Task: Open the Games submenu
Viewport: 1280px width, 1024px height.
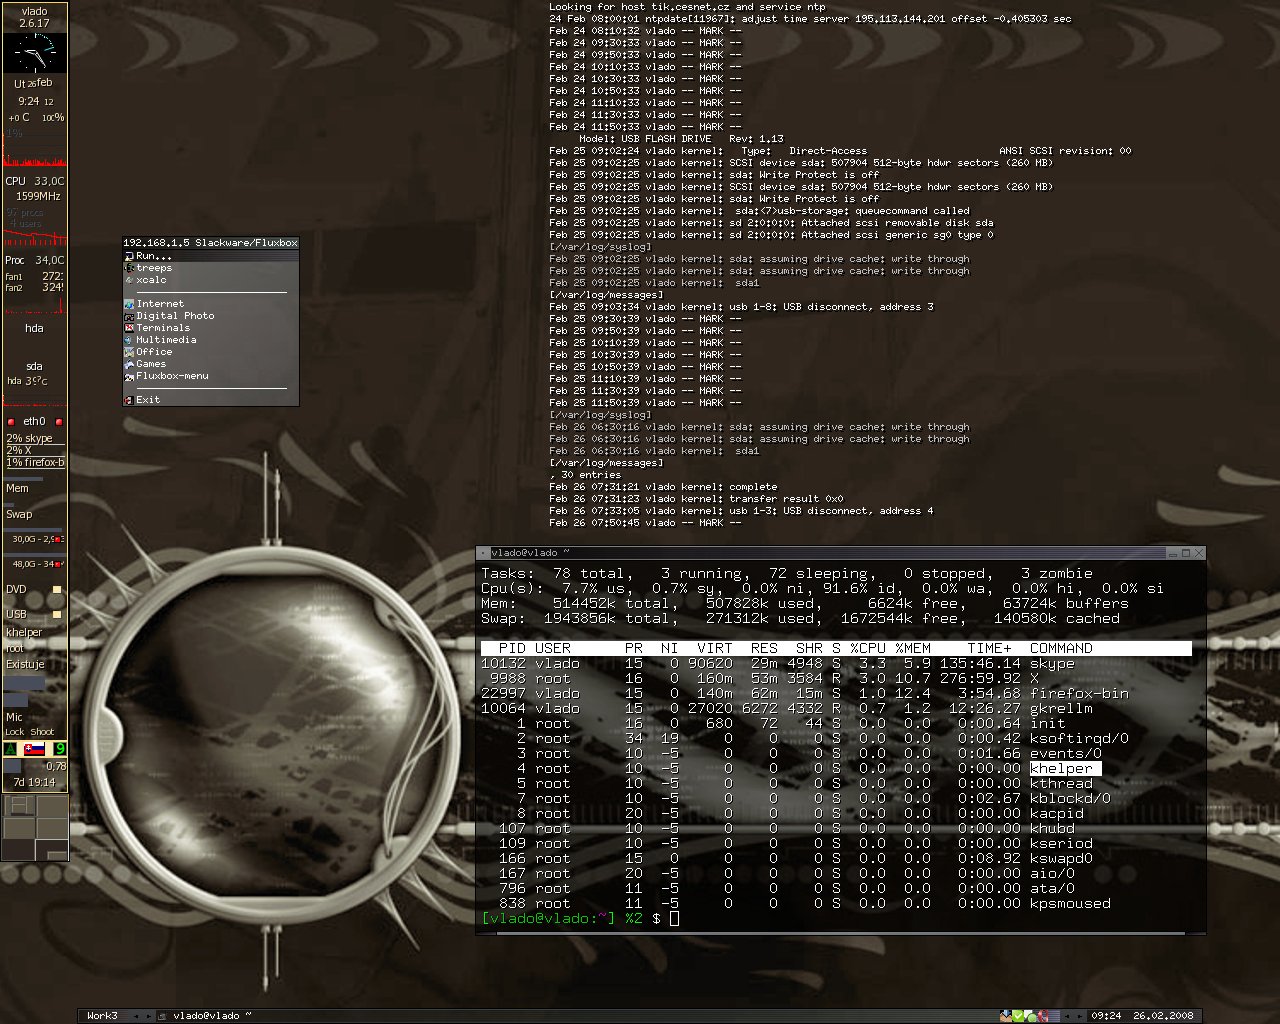Action: tap(210, 364)
